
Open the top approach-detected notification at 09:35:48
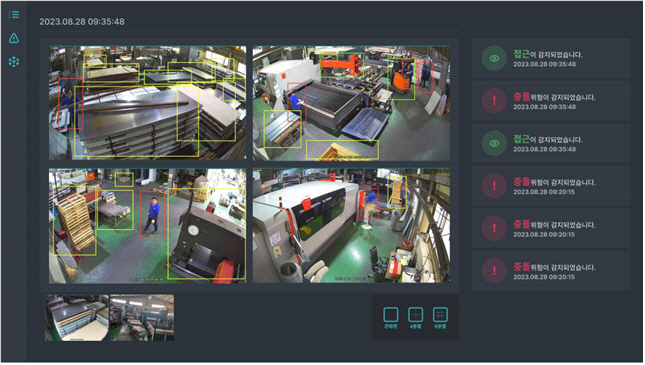point(551,58)
